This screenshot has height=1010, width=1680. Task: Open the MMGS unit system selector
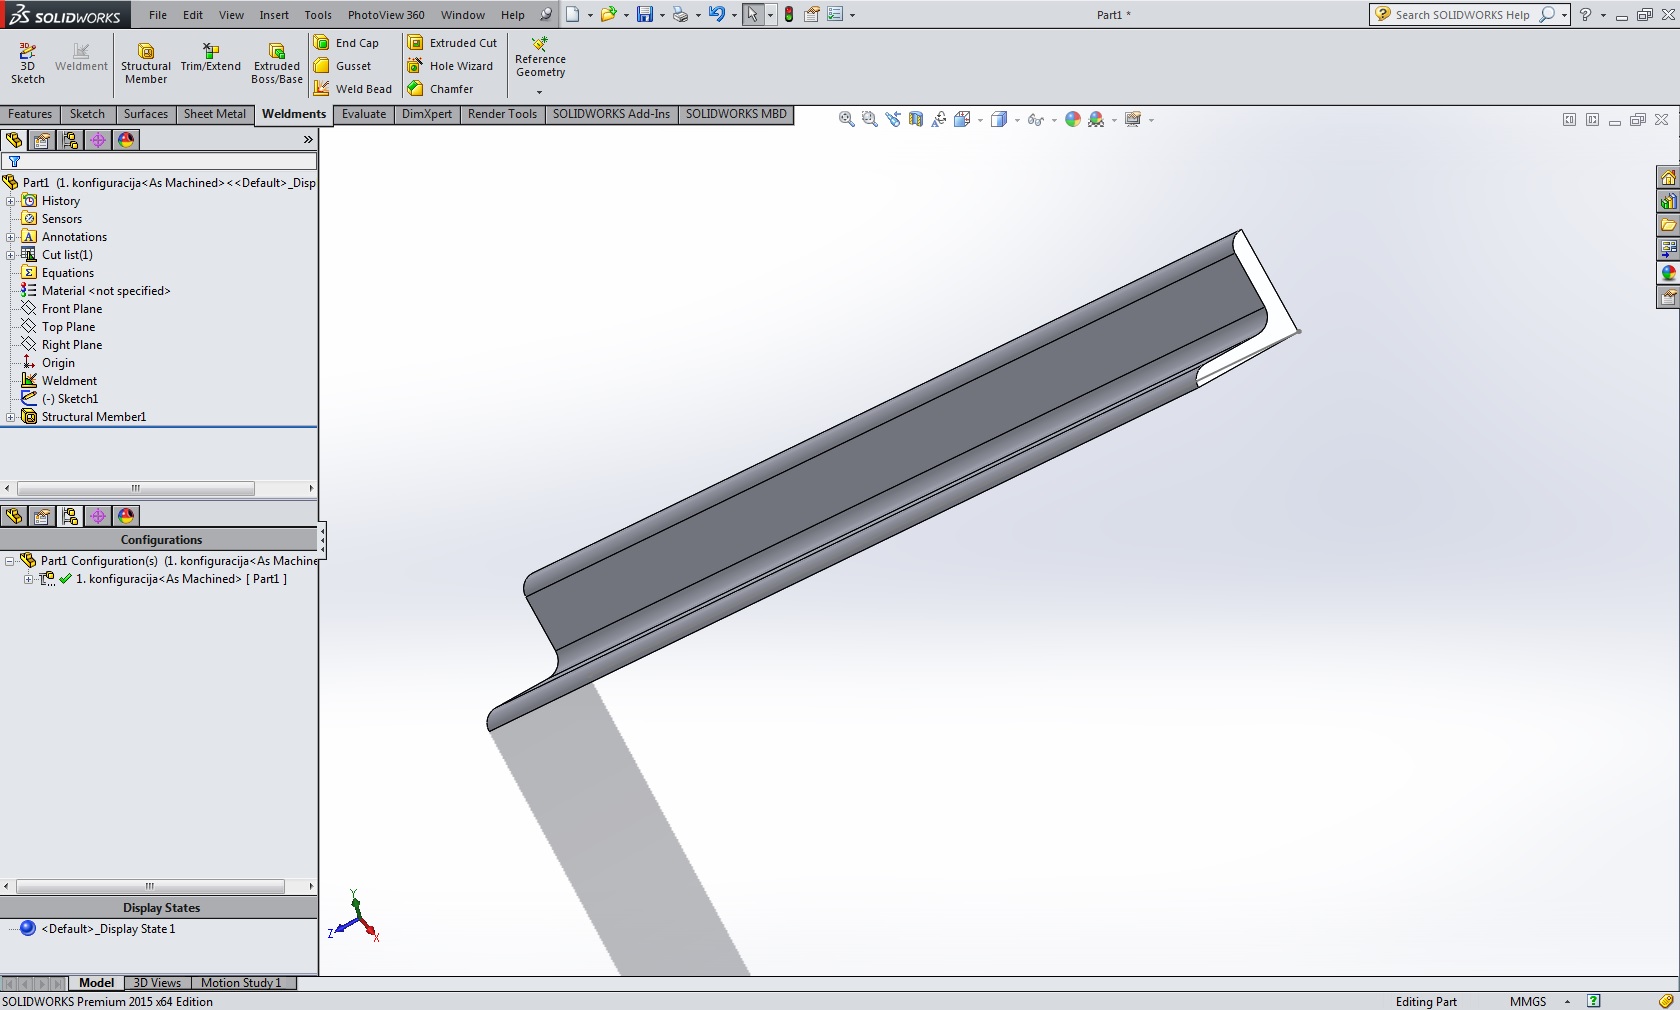tap(1528, 1001)
